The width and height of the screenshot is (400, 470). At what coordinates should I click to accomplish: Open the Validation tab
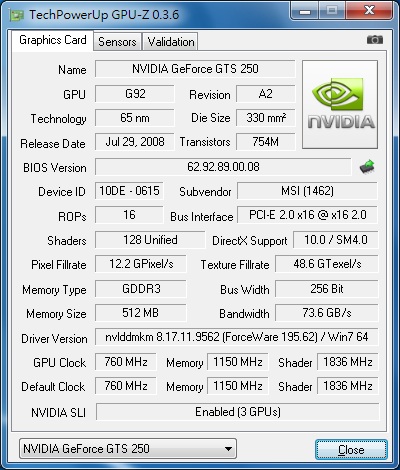[x=171, y=42]
